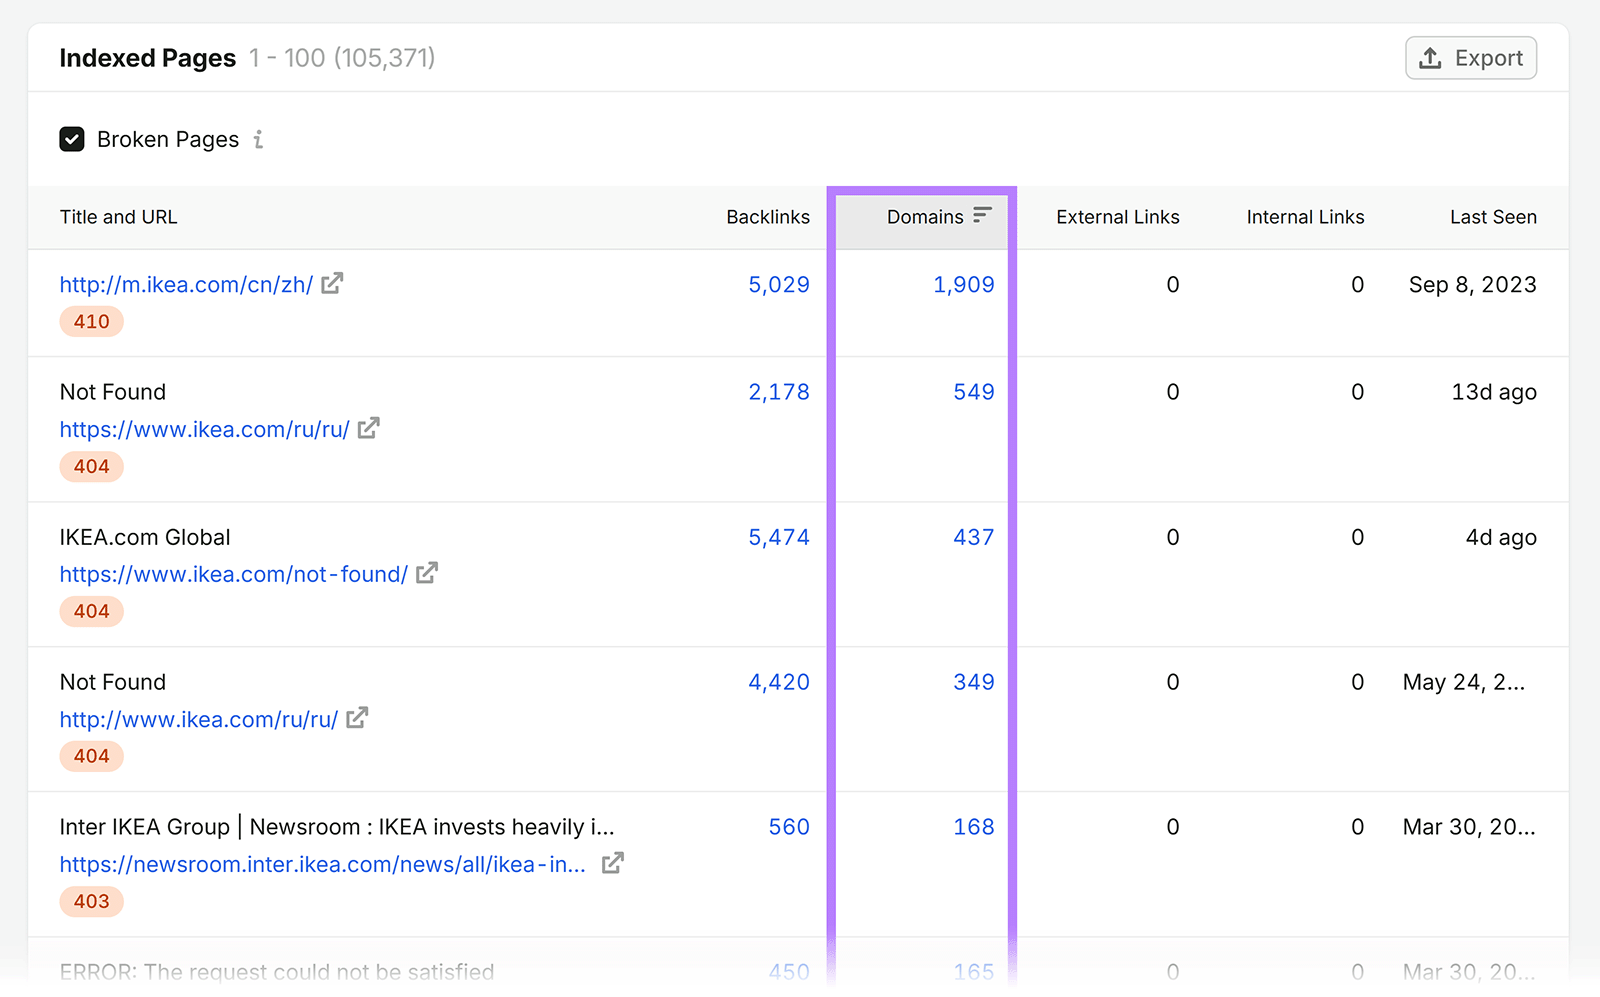
Task: Click domains value 168
Action: [x=974, y=827]
